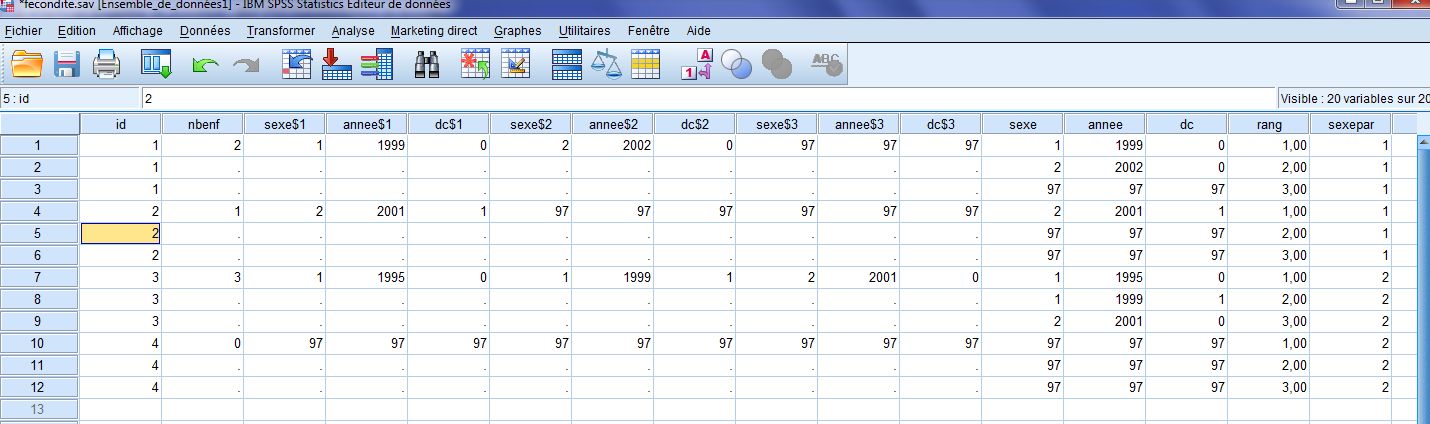Insert cases using the toolbar icon

(x=476, y=65)
